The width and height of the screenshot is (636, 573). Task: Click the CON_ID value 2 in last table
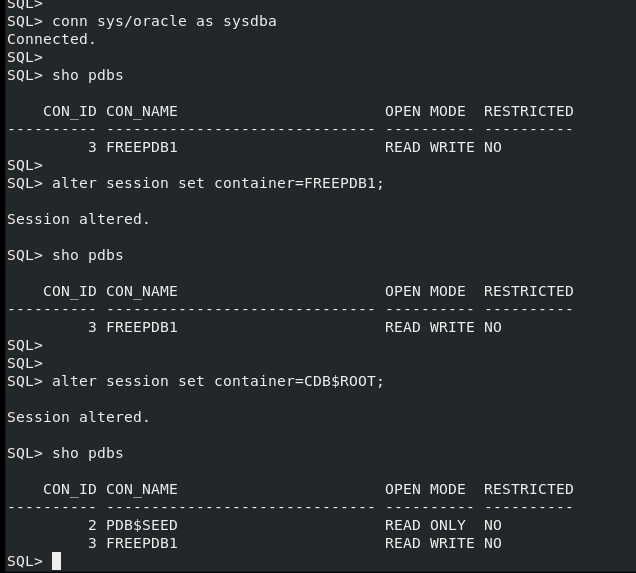92,525
